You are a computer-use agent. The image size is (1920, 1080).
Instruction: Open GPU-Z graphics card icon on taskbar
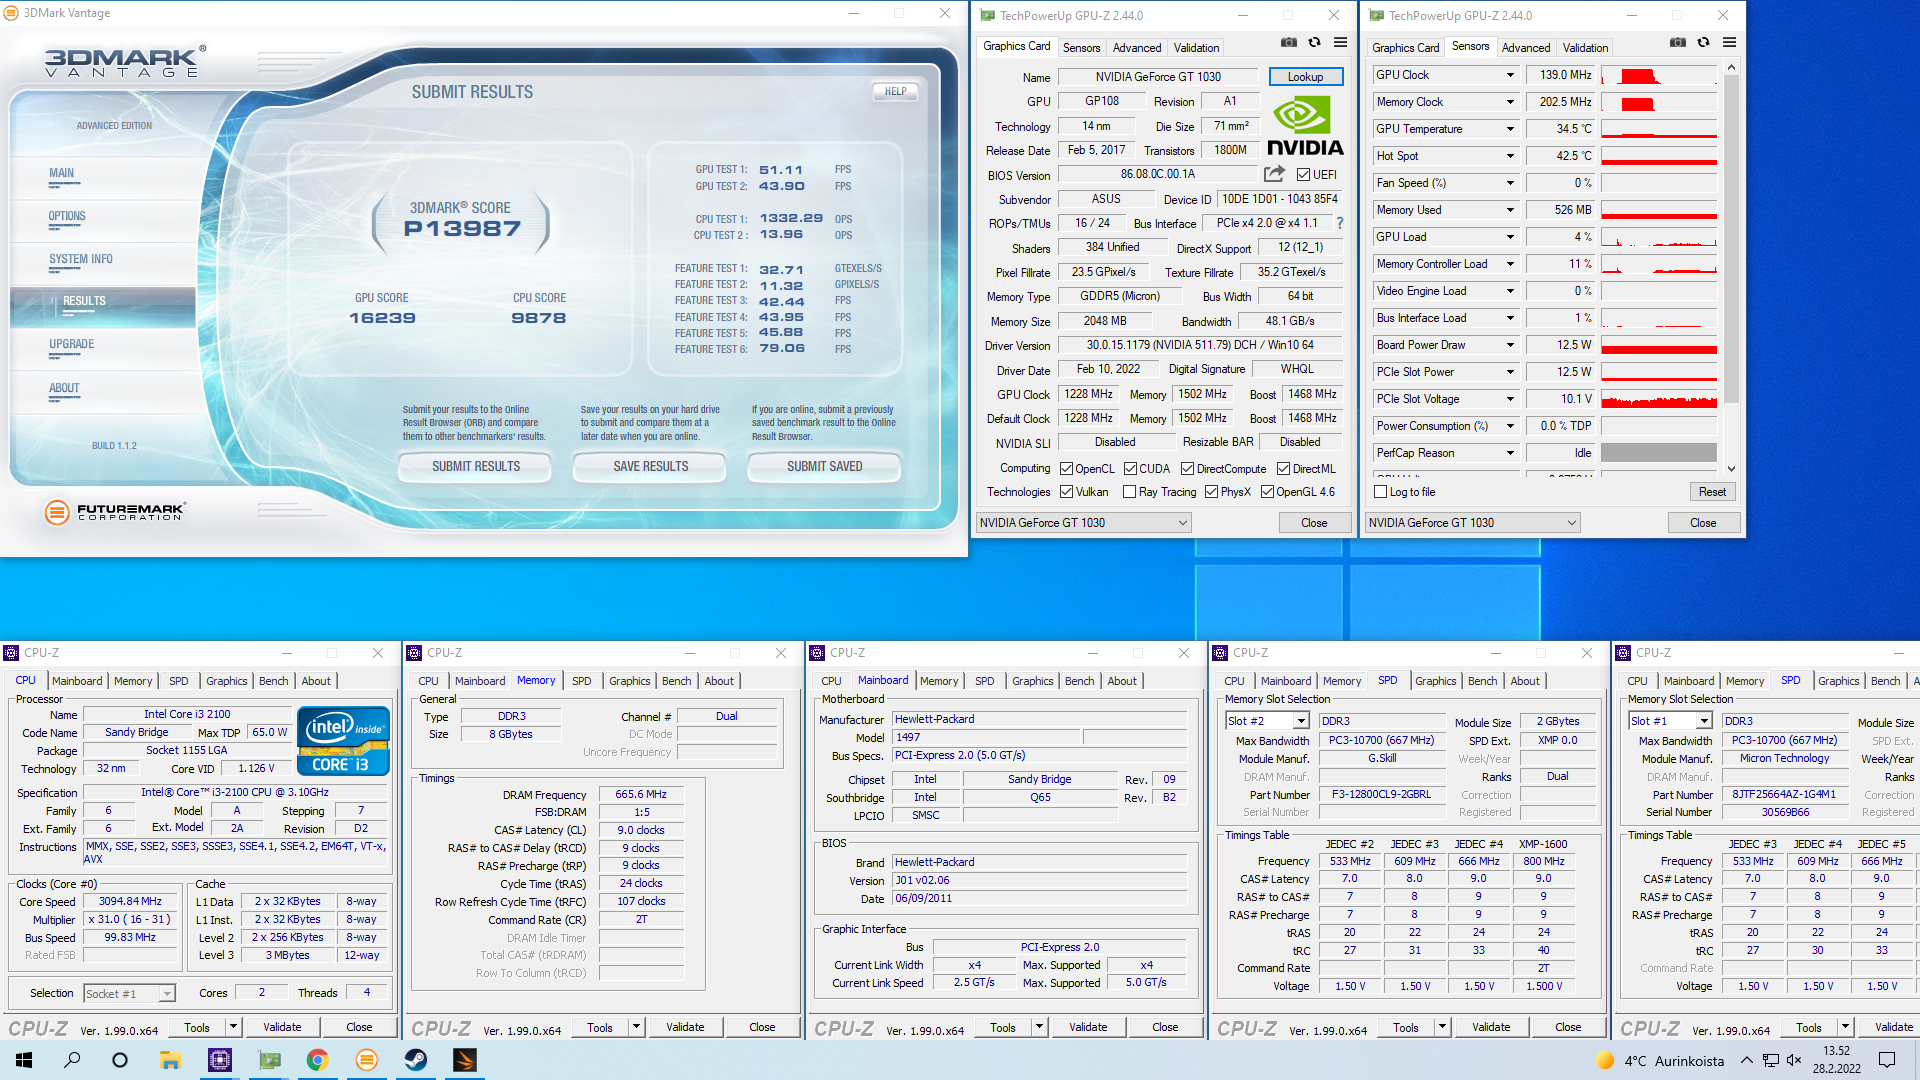point(269,1060)
